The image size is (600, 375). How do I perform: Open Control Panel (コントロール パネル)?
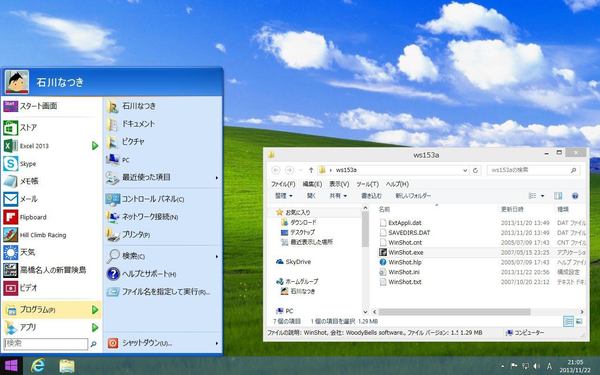(163, 199)
